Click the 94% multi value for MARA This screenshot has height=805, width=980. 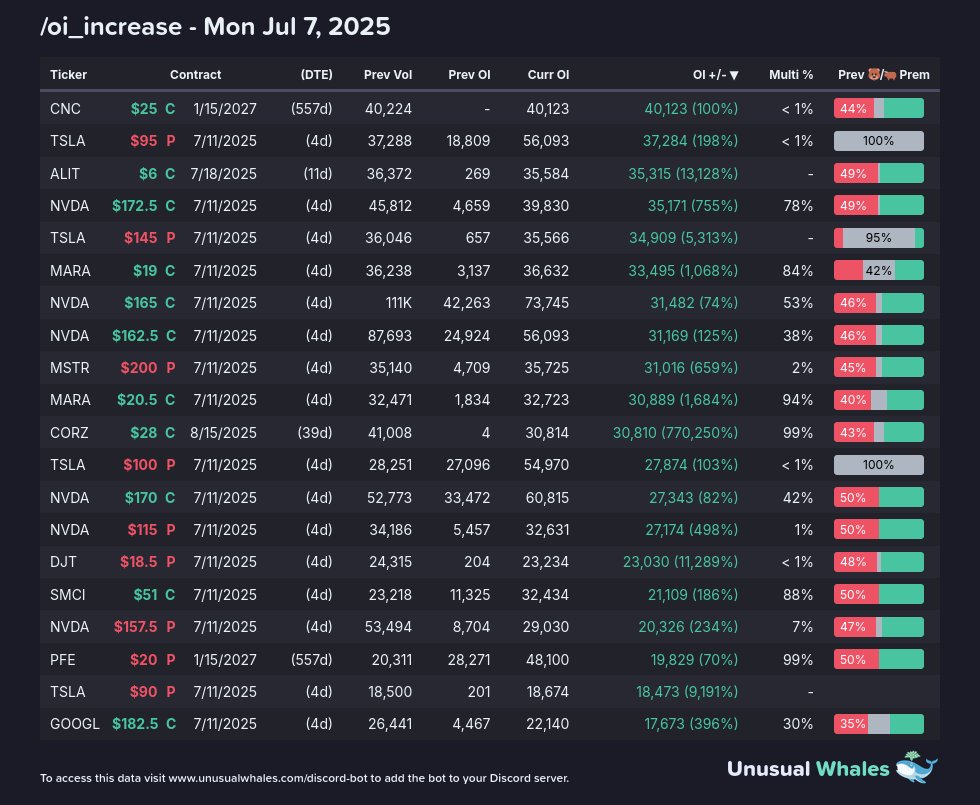[798, 399]
